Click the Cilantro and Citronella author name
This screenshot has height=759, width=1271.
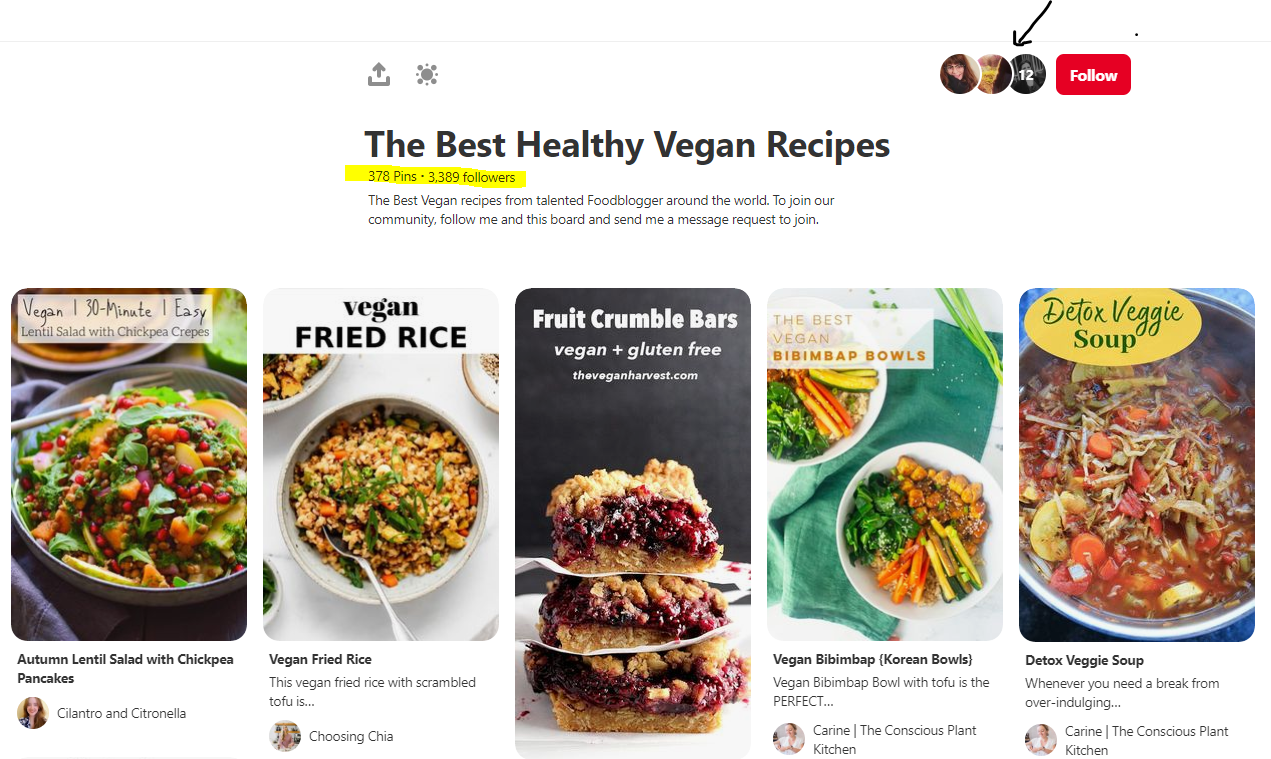(x=121, y=713)
